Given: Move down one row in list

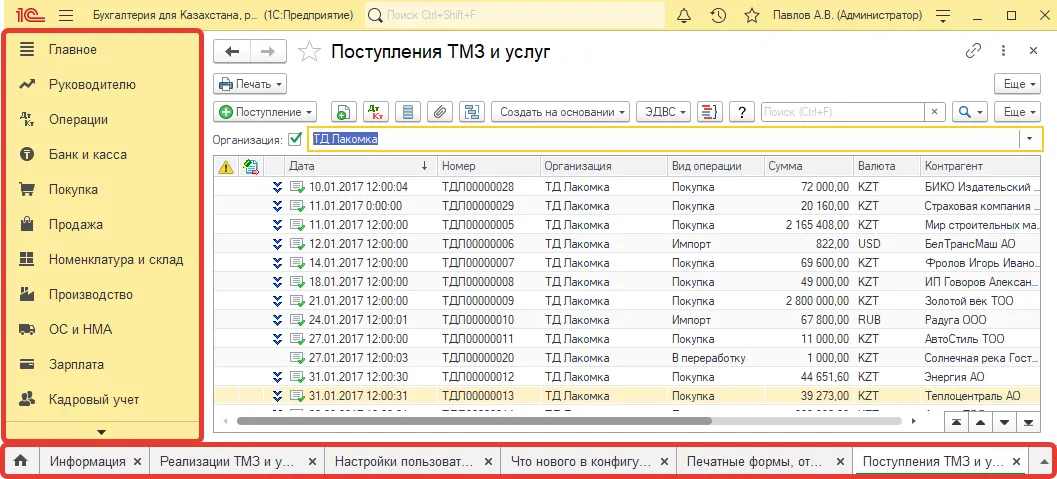Looking at the screenshot, I should pyautogui.click(x=1004, y=422).
